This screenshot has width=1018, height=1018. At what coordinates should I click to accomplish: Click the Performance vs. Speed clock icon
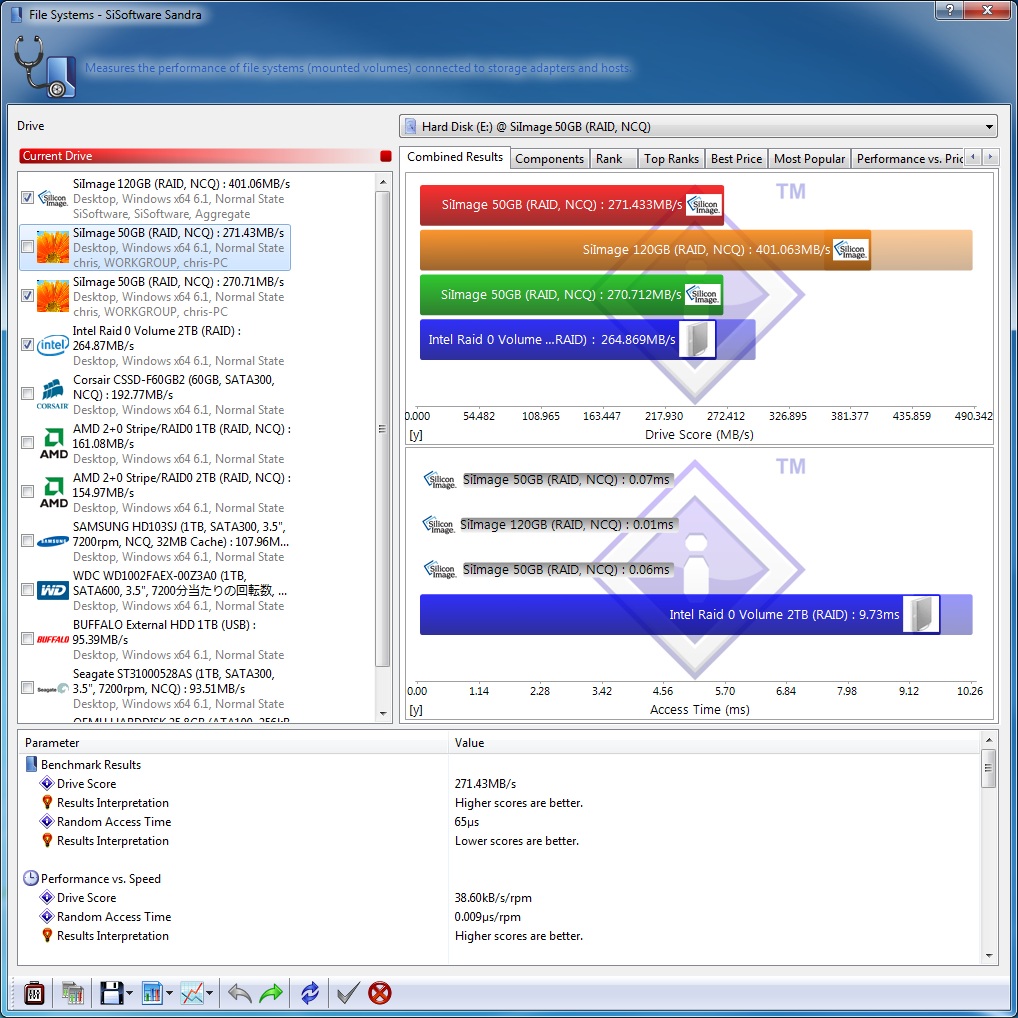click(31, 878)
